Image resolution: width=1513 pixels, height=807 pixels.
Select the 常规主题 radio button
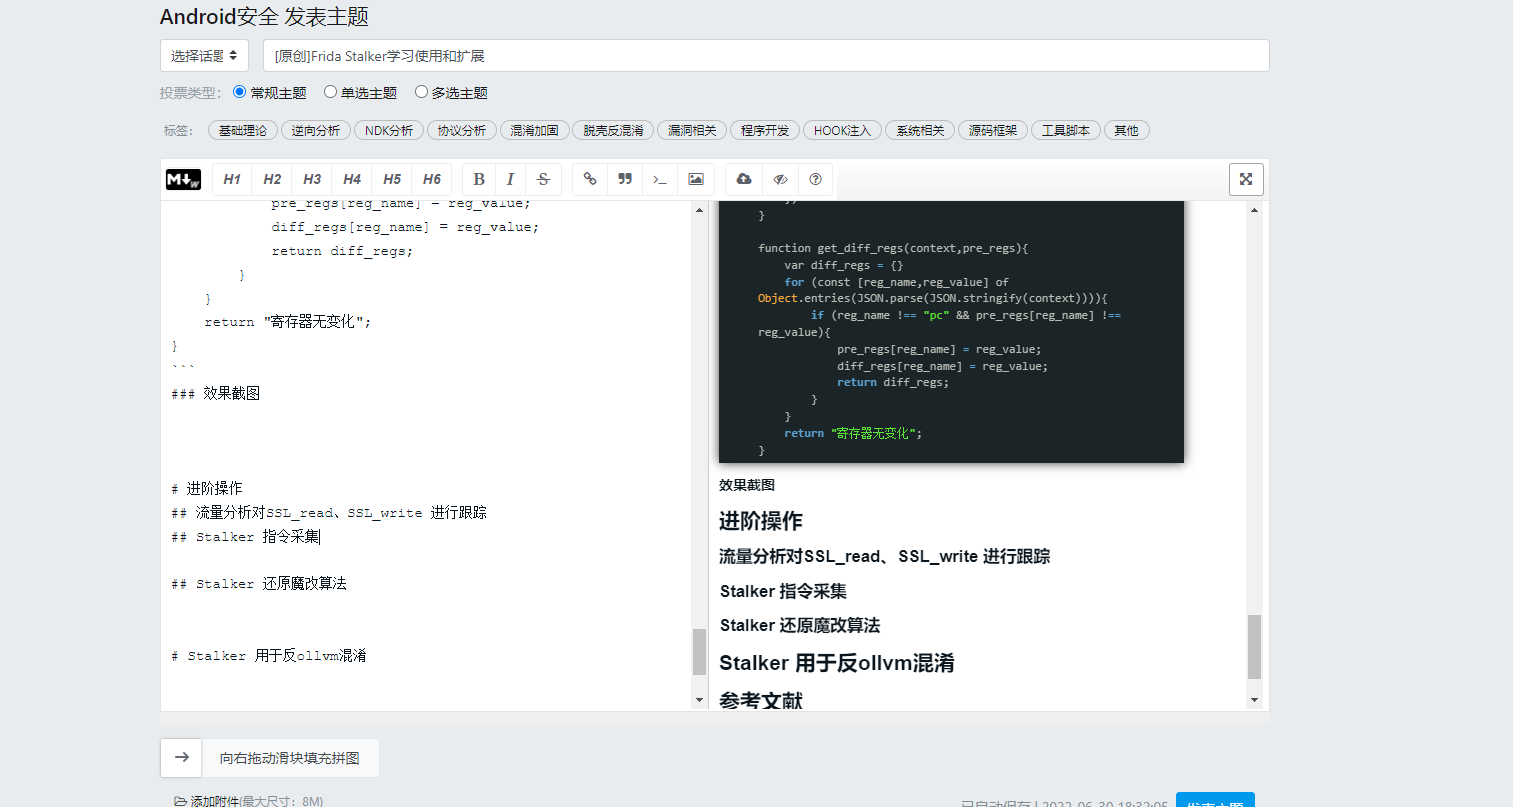(239, 92)
